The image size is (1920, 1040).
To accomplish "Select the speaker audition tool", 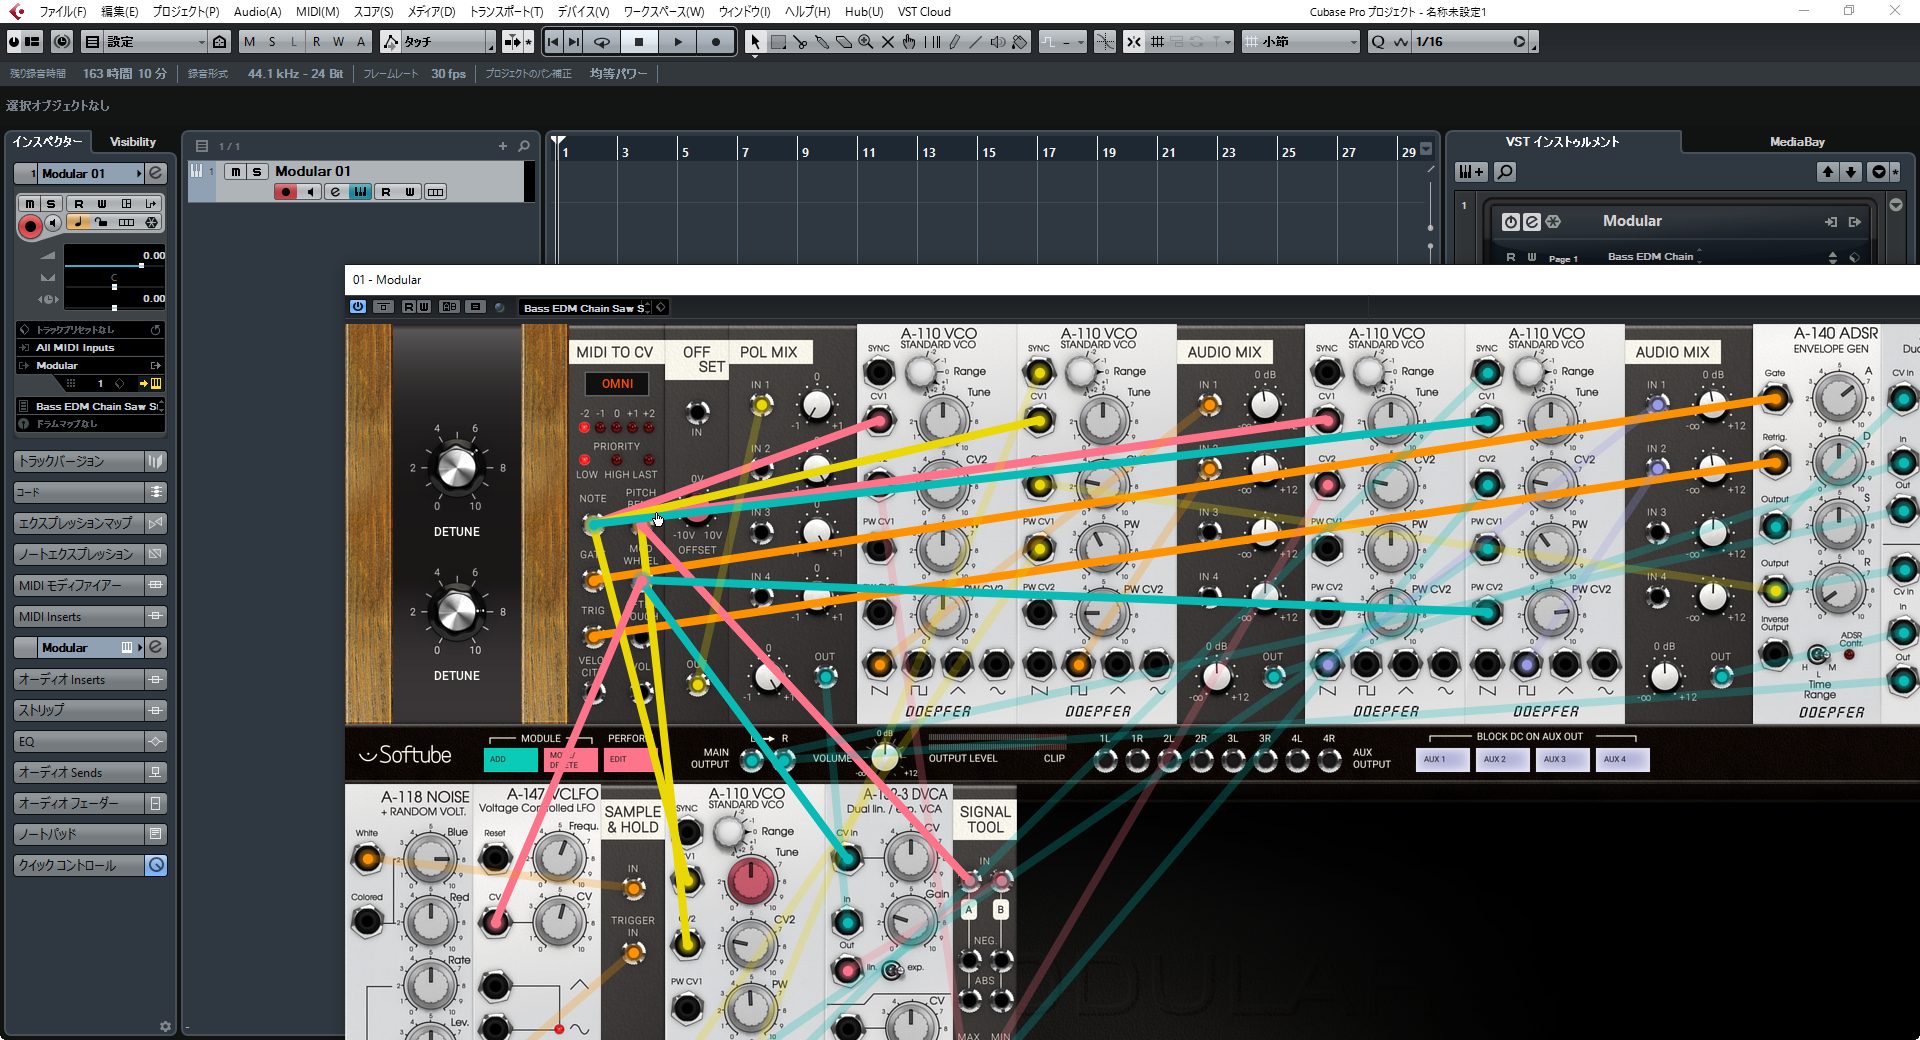I will pos(998,42).
